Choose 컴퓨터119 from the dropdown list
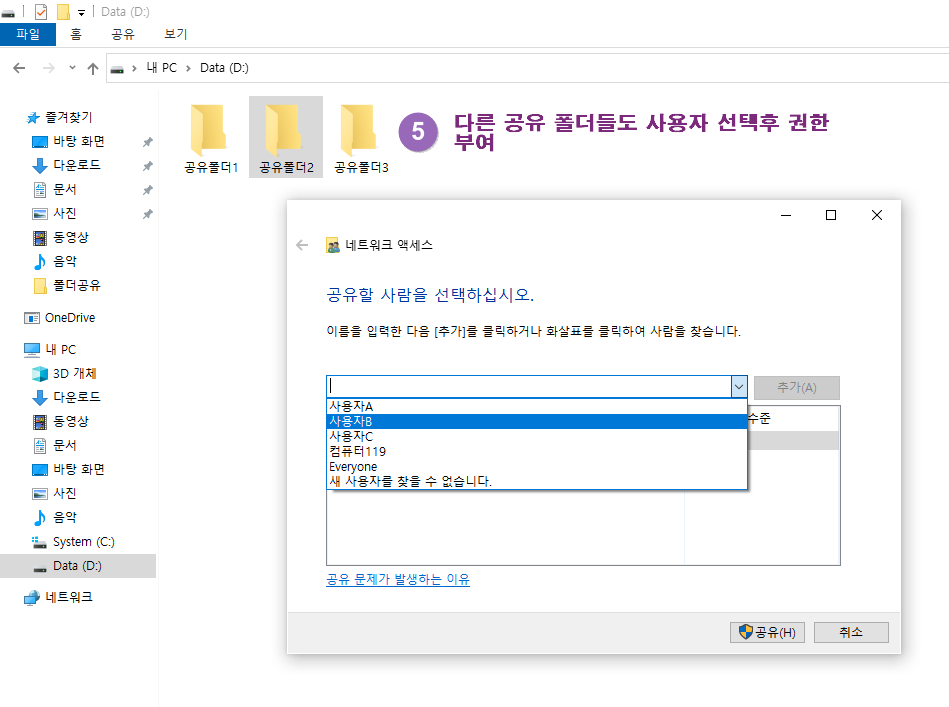The height and width of the screenshot is (707, 949). [537, 452]
